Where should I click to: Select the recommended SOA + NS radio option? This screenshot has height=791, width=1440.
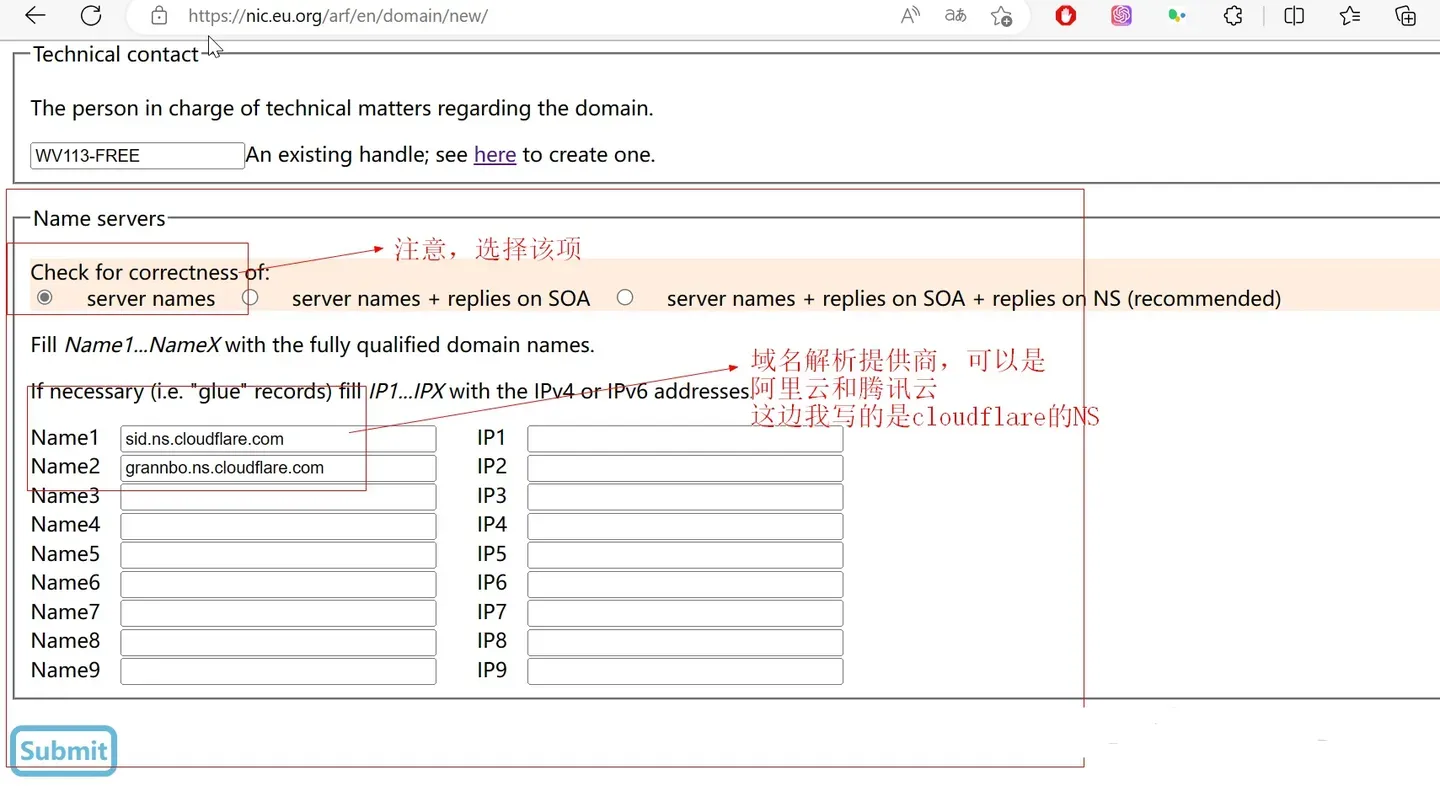625,298
